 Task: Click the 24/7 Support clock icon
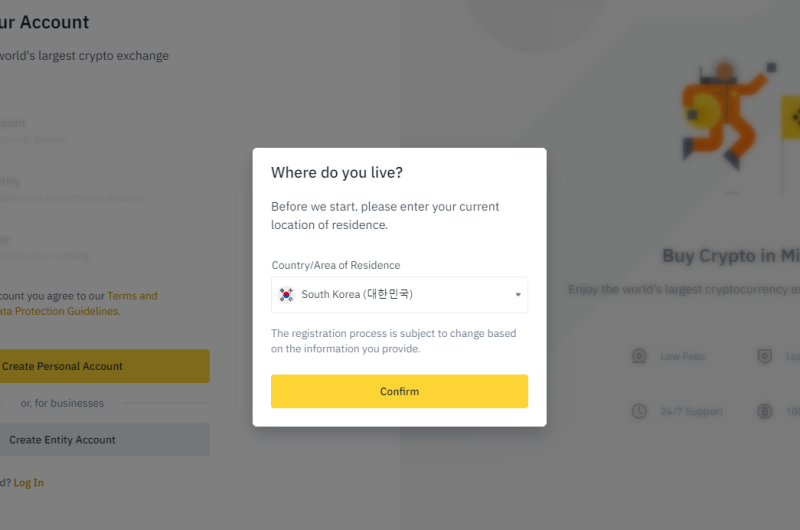click(x=639, y=411)
